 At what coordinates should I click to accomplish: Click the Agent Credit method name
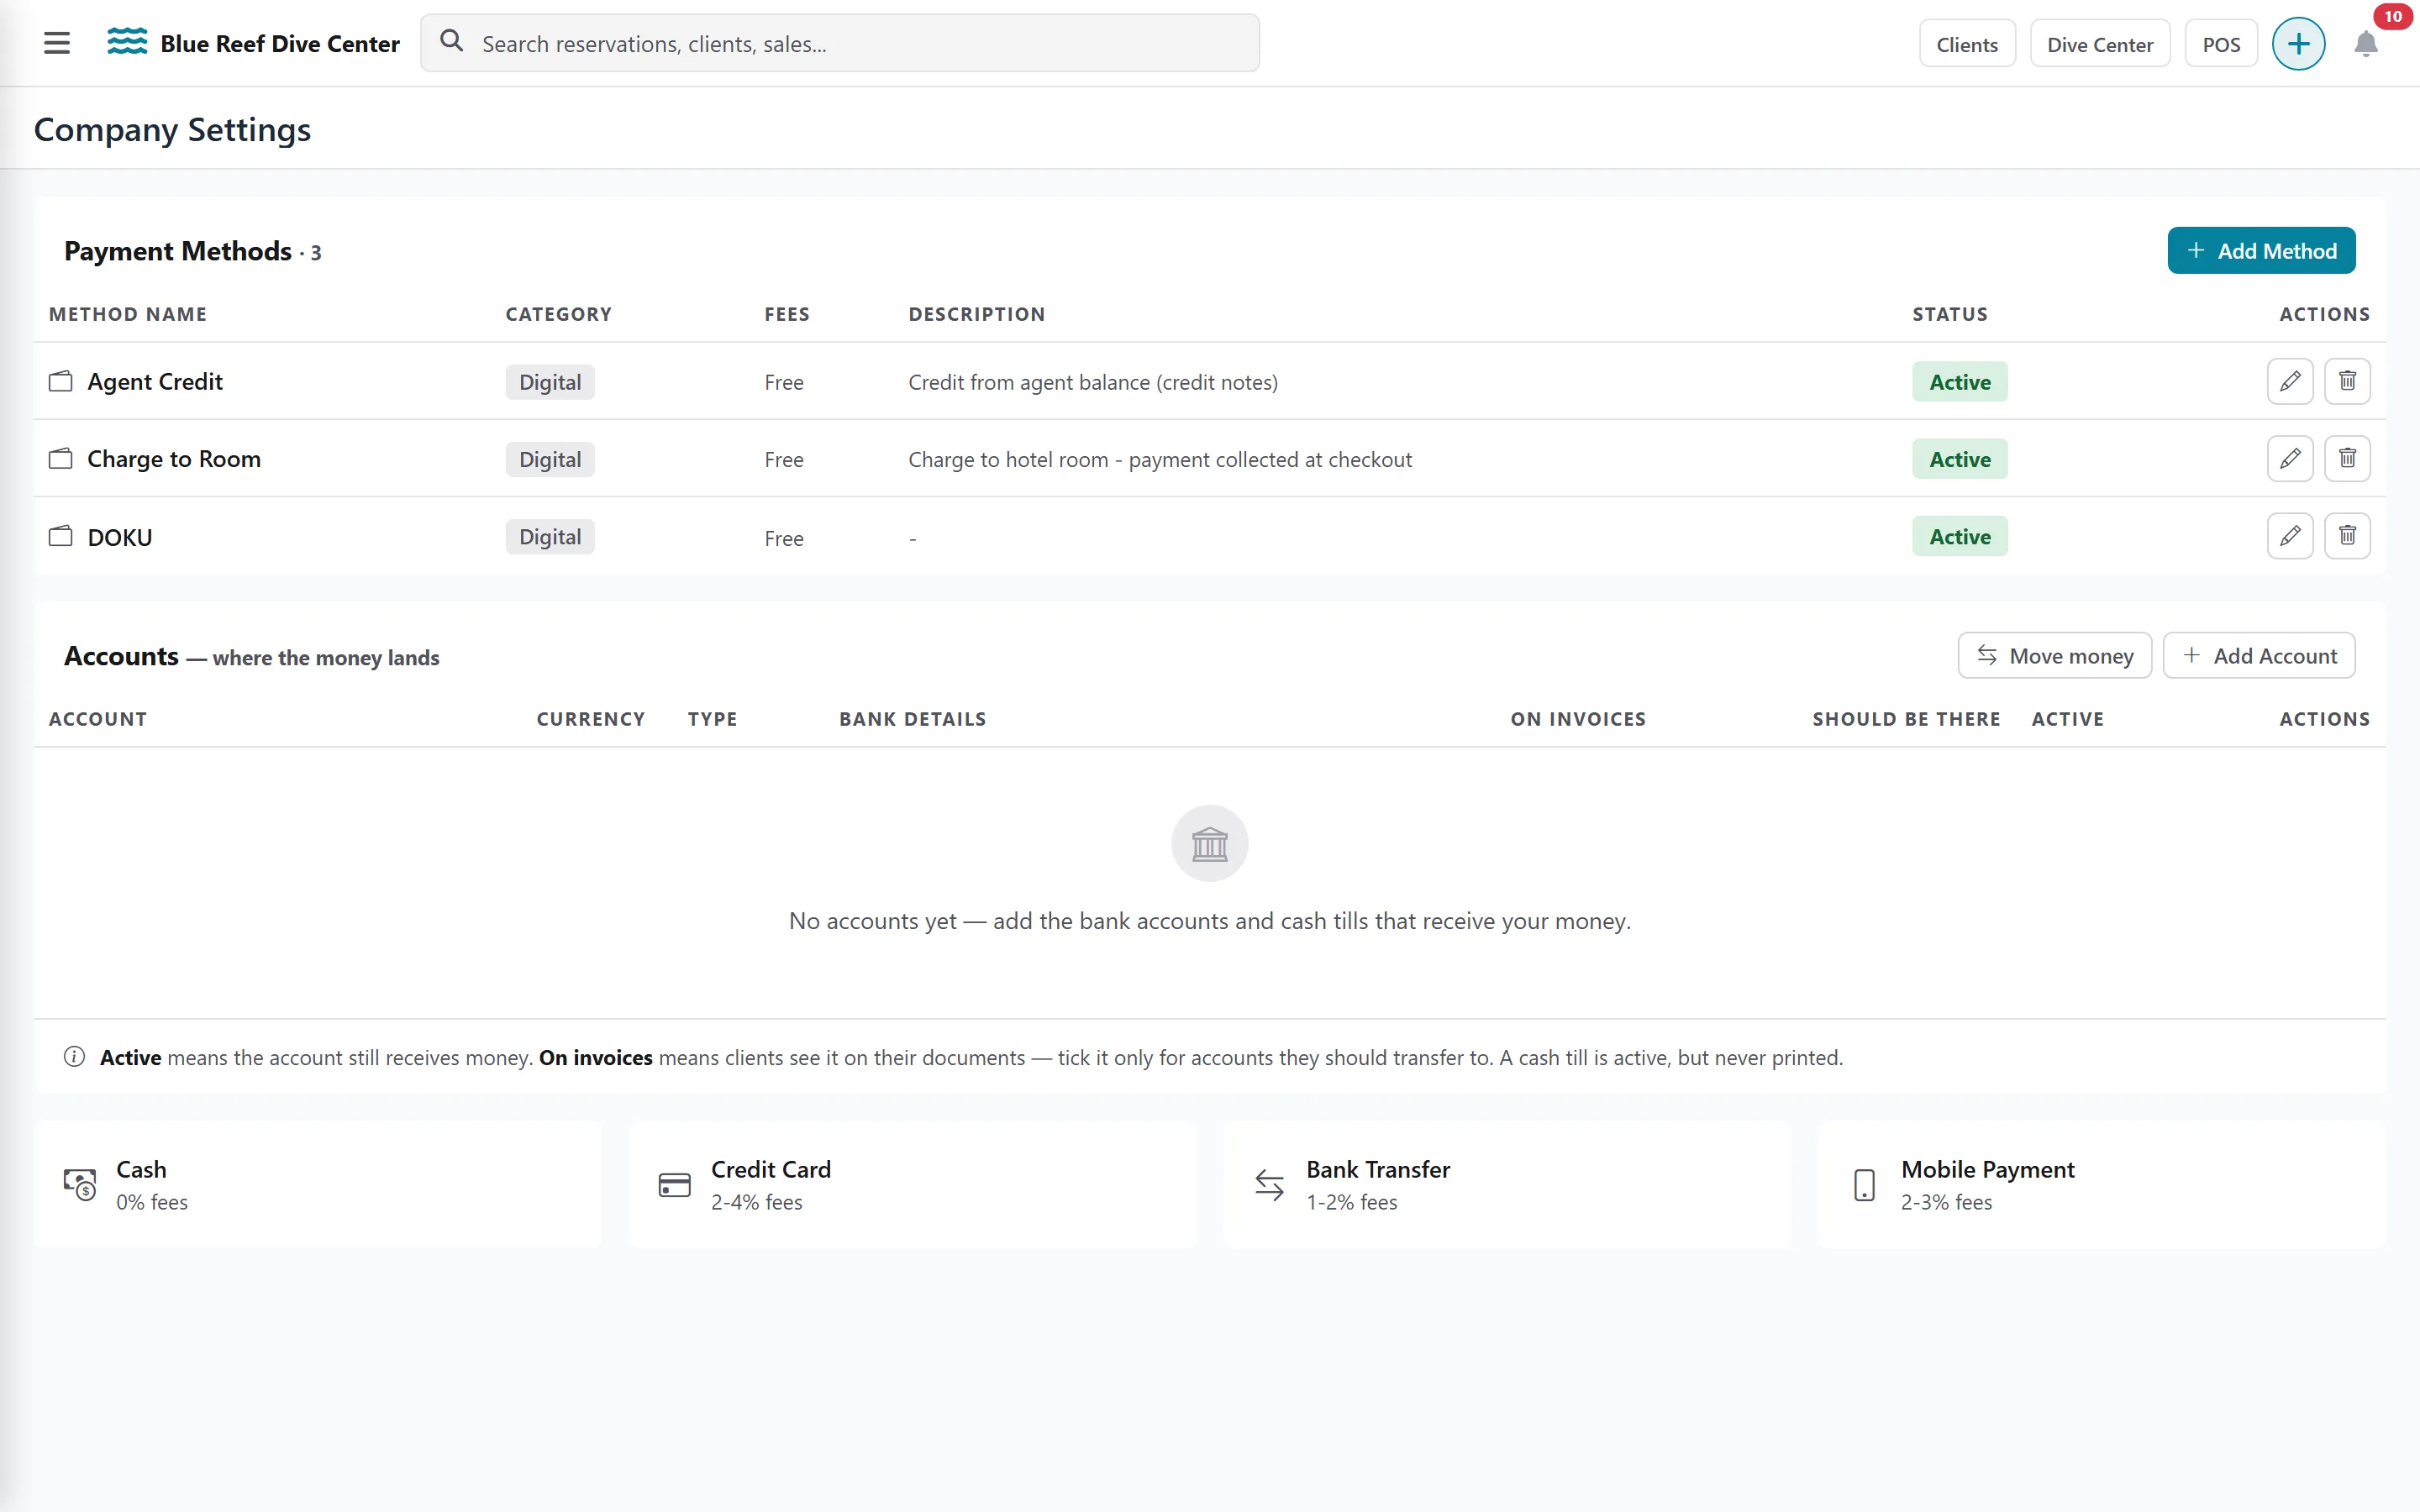155,381
